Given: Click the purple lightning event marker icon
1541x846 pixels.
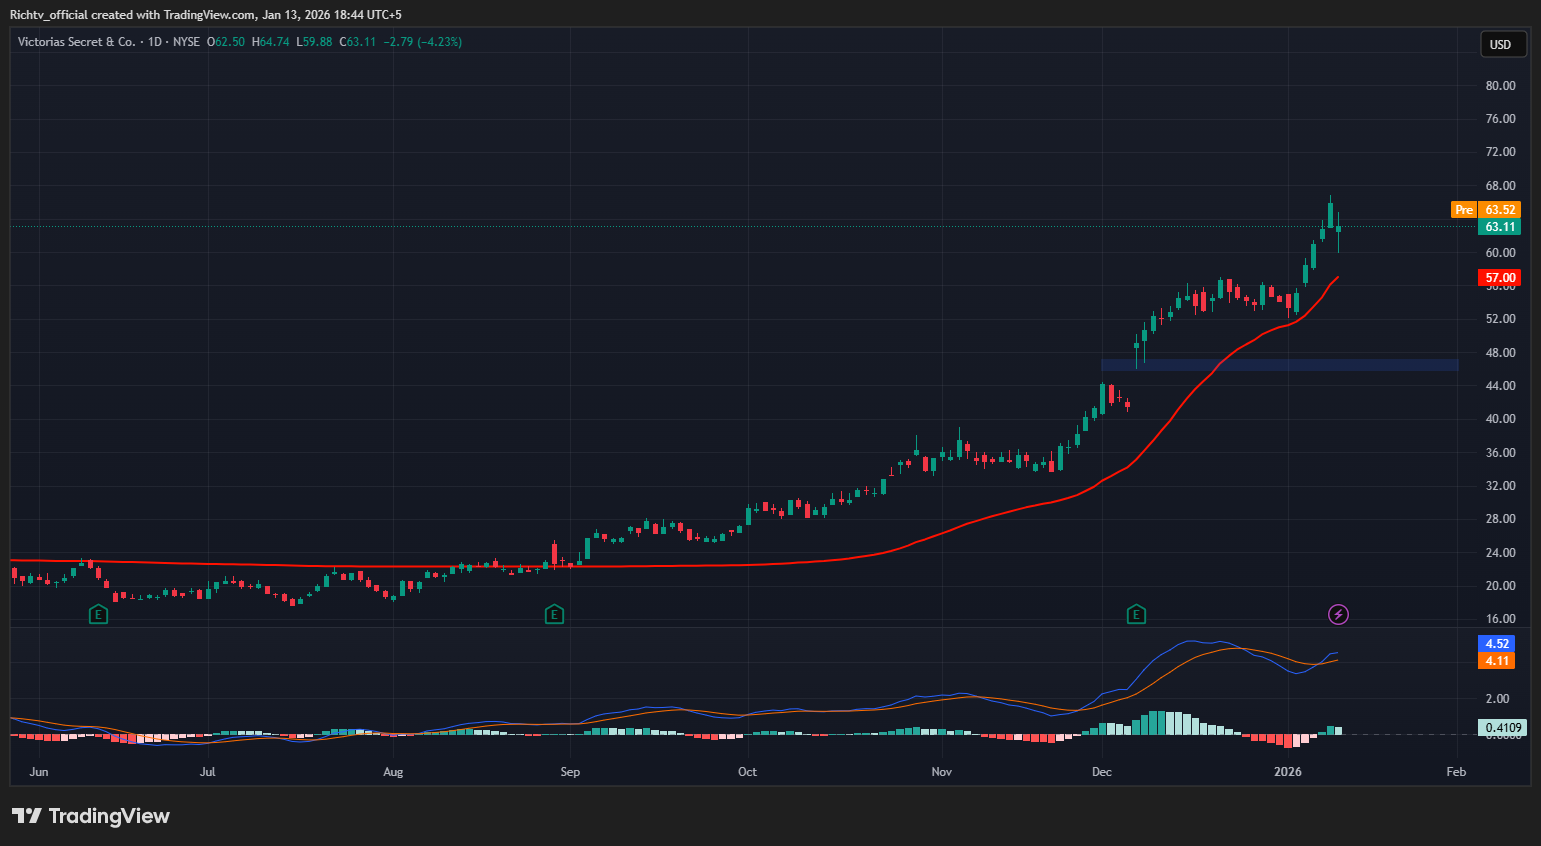Looking at the screenshot, I should tap(1338, 614).
